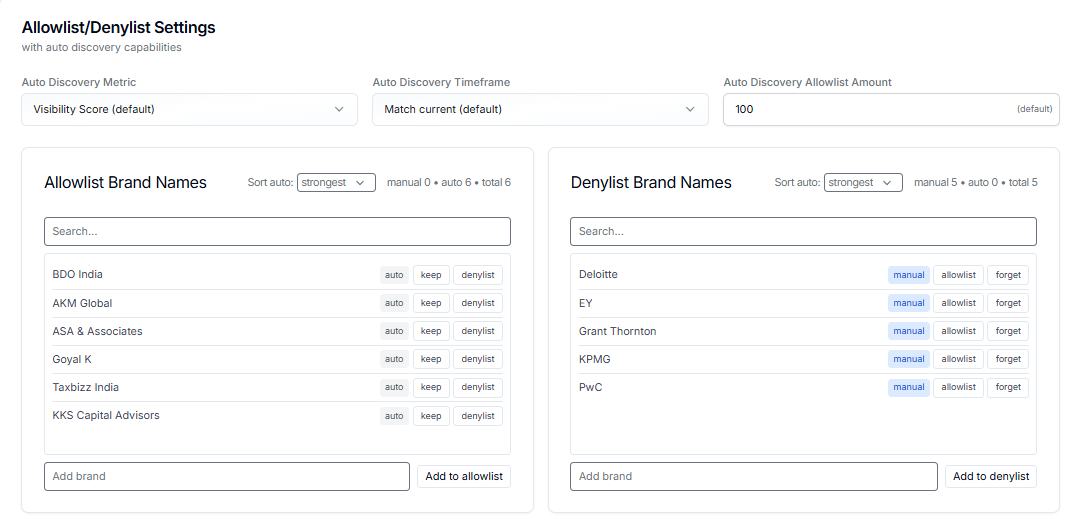Forget Grant Thornton from the denylist
Image resolution: width=1077 pixels, height=519 pixels.
(1008, 331)
